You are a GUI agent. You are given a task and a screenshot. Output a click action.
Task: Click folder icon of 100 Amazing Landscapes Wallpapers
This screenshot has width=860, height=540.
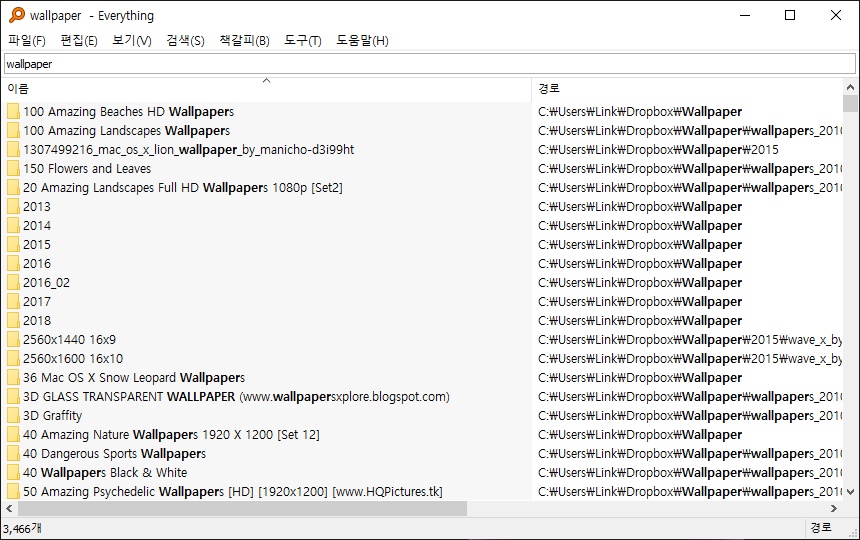tap(13, 130)
